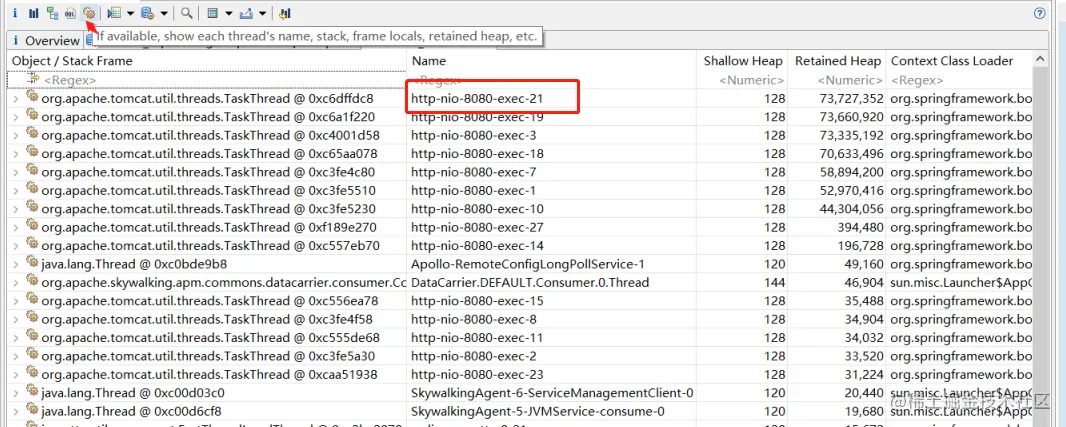The width and height of the screenshot is (1066, 427).
Task: Click retained heap value 394,480
Action: [x=861, y=227]
